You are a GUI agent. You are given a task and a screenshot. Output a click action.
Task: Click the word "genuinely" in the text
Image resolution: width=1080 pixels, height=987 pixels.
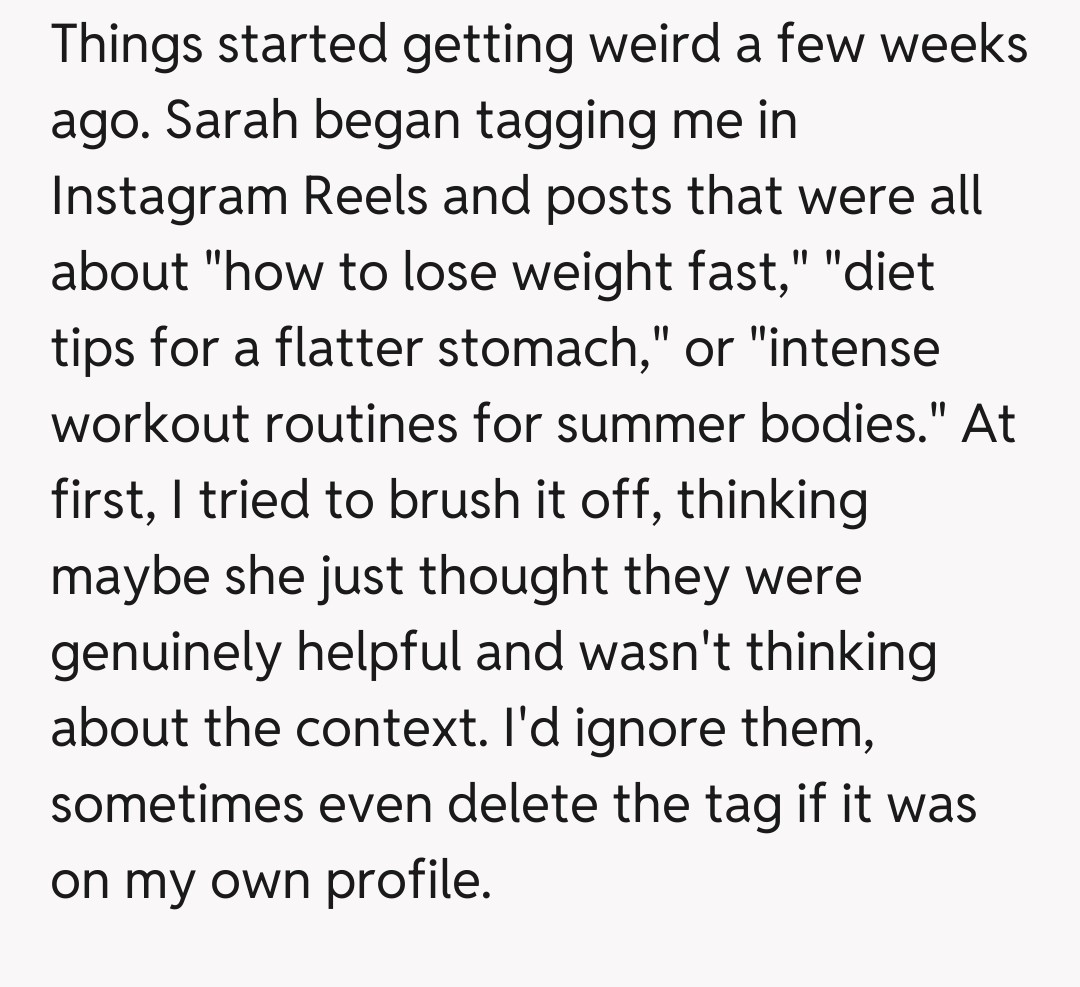coord(160,654)
